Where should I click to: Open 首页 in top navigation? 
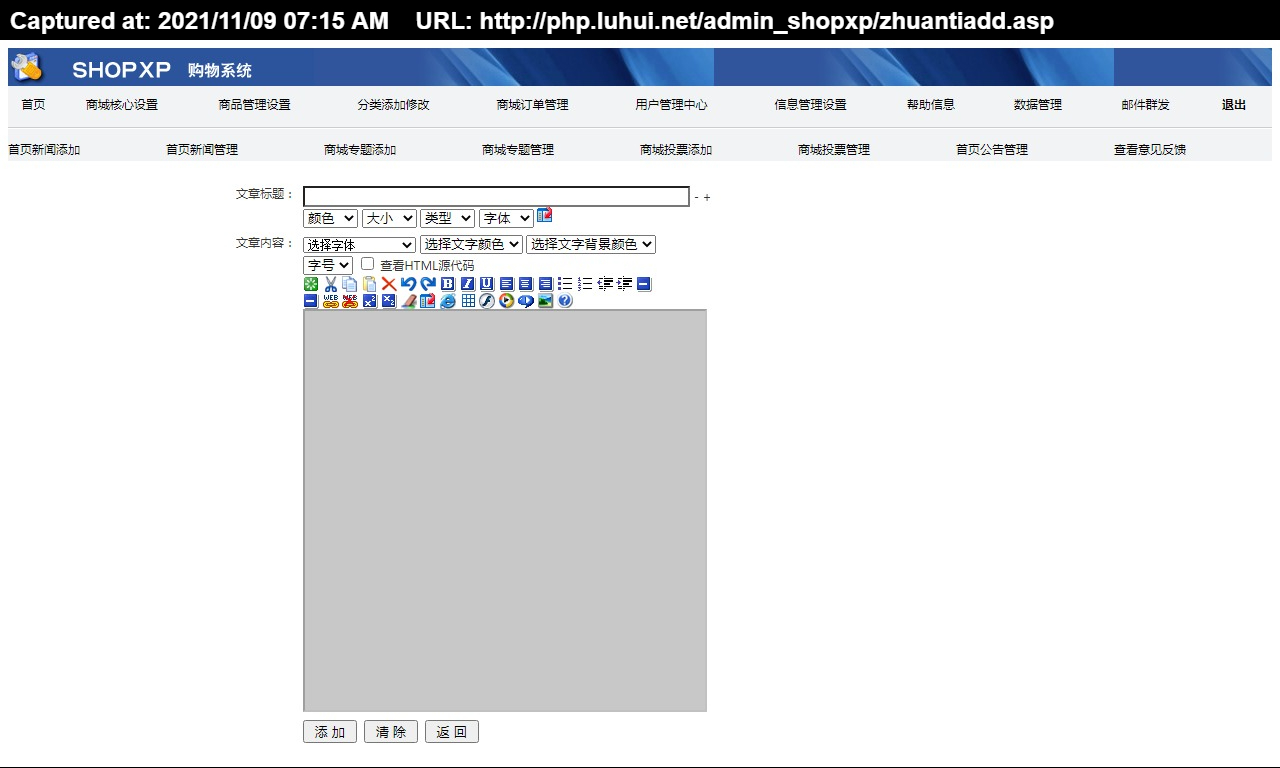pyautogui.click(x=33, y=105)
